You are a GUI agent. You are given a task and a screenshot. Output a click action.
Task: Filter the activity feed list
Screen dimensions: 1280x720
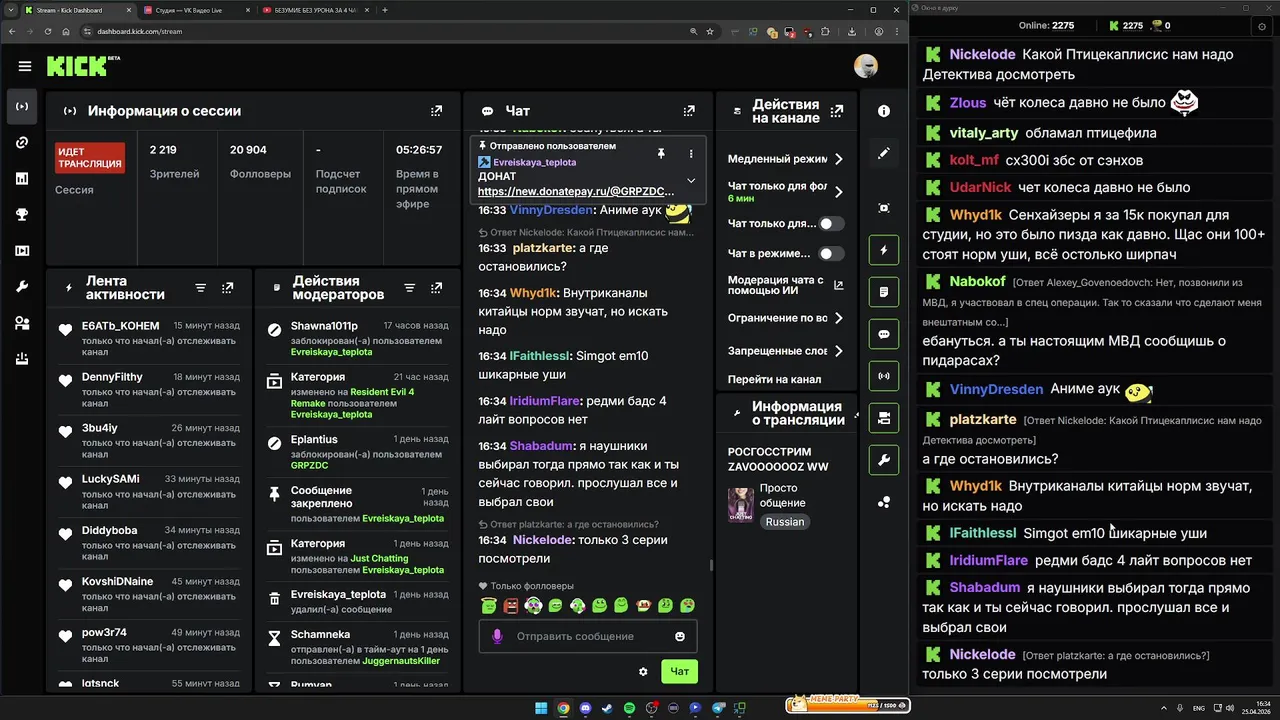200,288
